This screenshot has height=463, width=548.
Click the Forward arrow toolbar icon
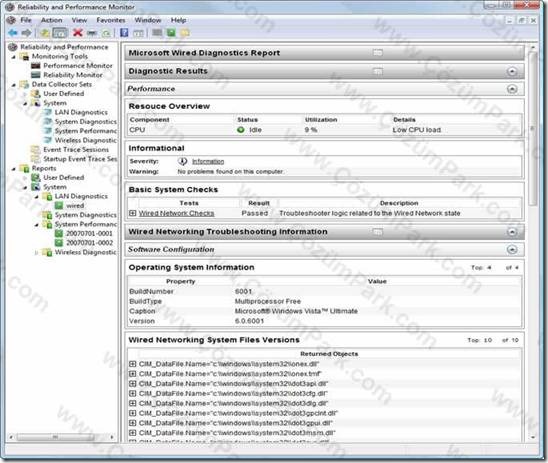(27, 33)
